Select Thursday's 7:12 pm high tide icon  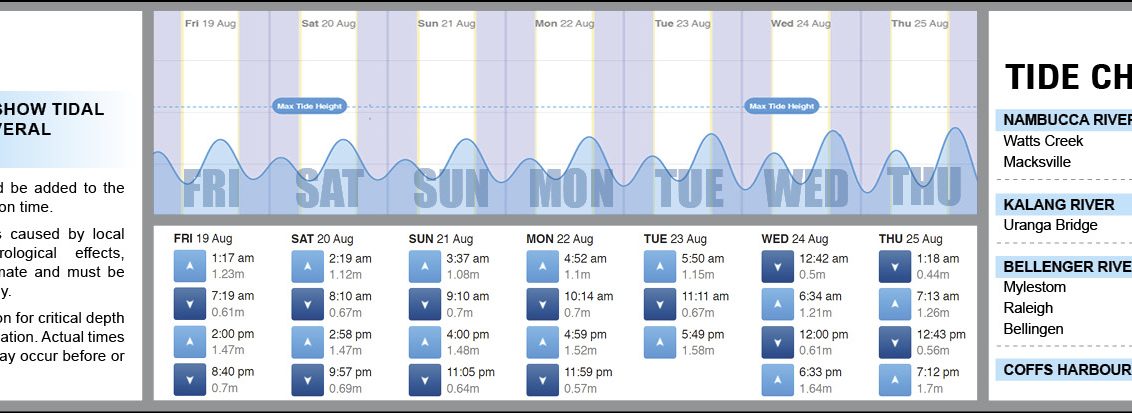point(895,379)
